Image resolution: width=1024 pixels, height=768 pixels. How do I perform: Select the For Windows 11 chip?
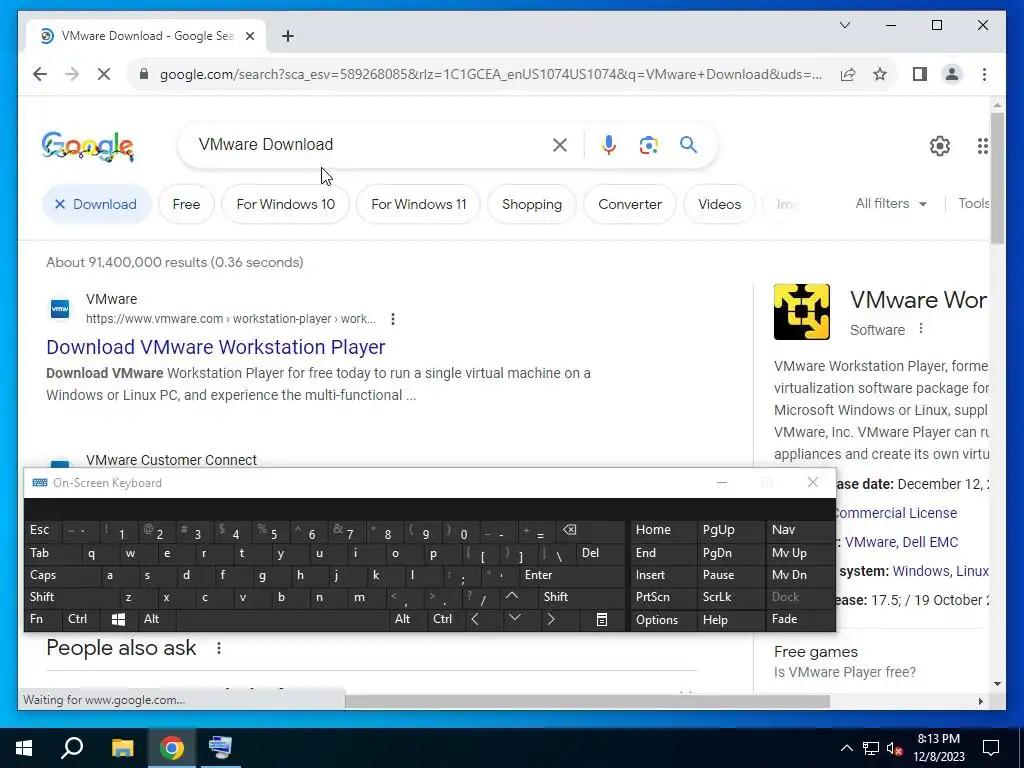coord(419,204)
